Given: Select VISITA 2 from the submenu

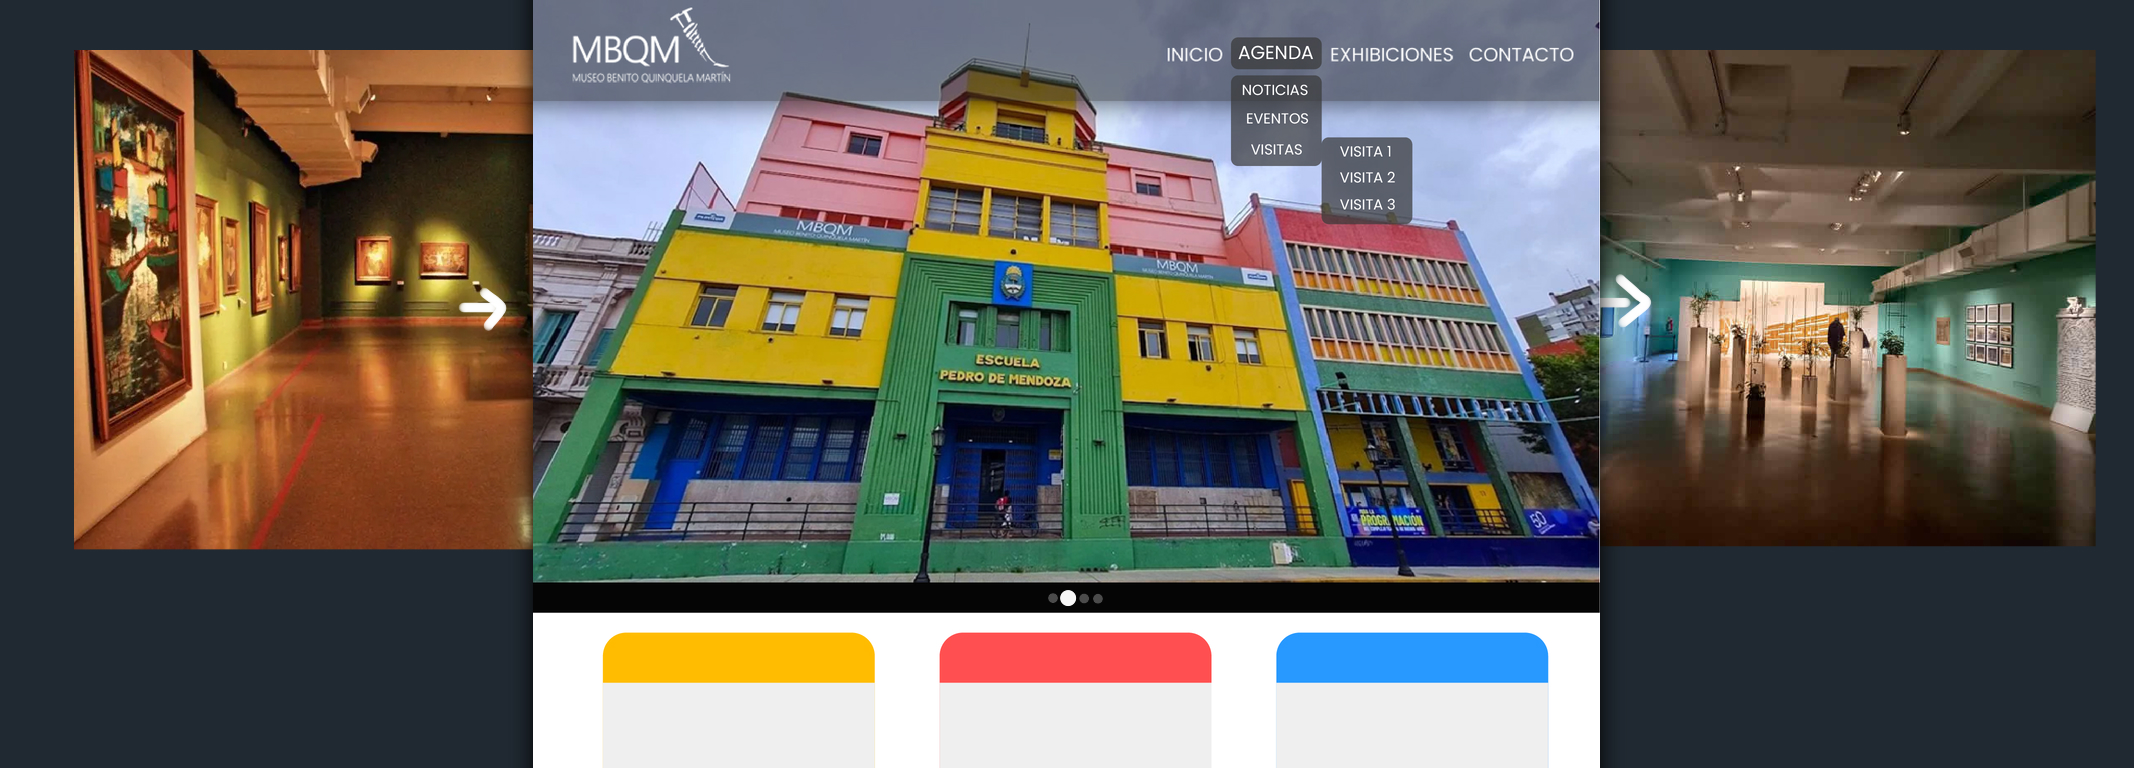Looking at the screenshot, I should coord(1367,178).
